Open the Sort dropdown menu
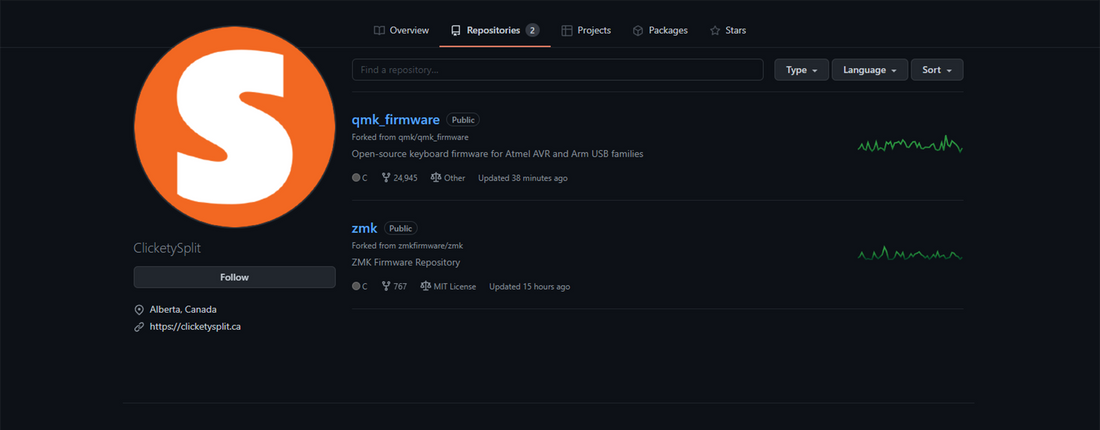1100x430 pixels. (937, 70)
